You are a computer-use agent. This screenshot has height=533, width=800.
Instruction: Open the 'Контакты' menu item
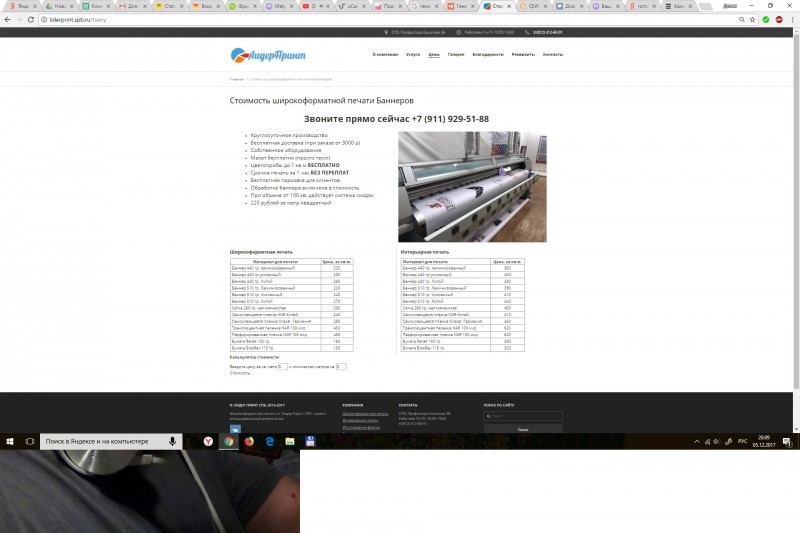pos(553,54)
